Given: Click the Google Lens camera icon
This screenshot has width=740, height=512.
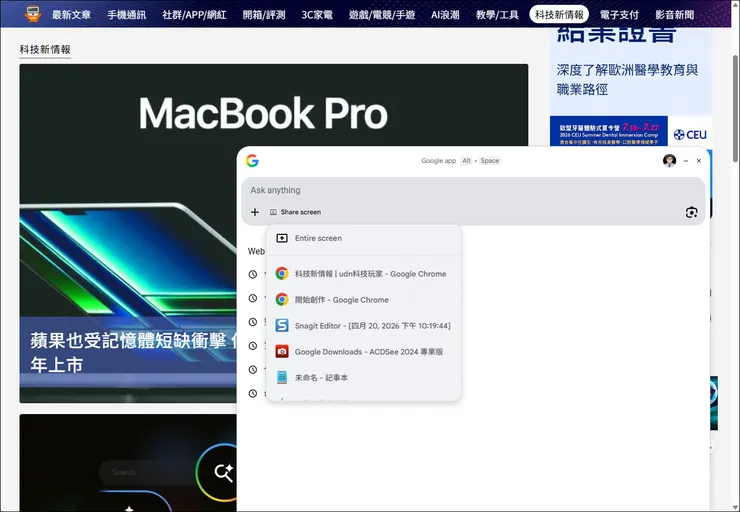Looking at the screenshot, I should (691, 212).
